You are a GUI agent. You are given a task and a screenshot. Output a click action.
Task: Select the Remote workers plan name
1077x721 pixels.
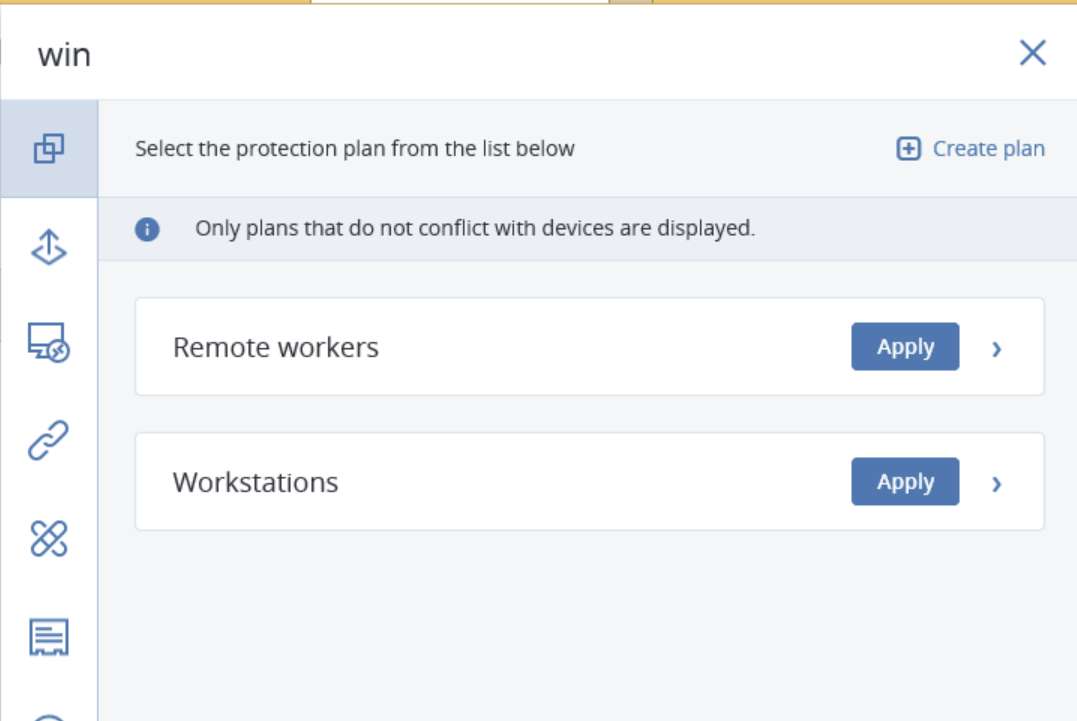tap(275, 347)
